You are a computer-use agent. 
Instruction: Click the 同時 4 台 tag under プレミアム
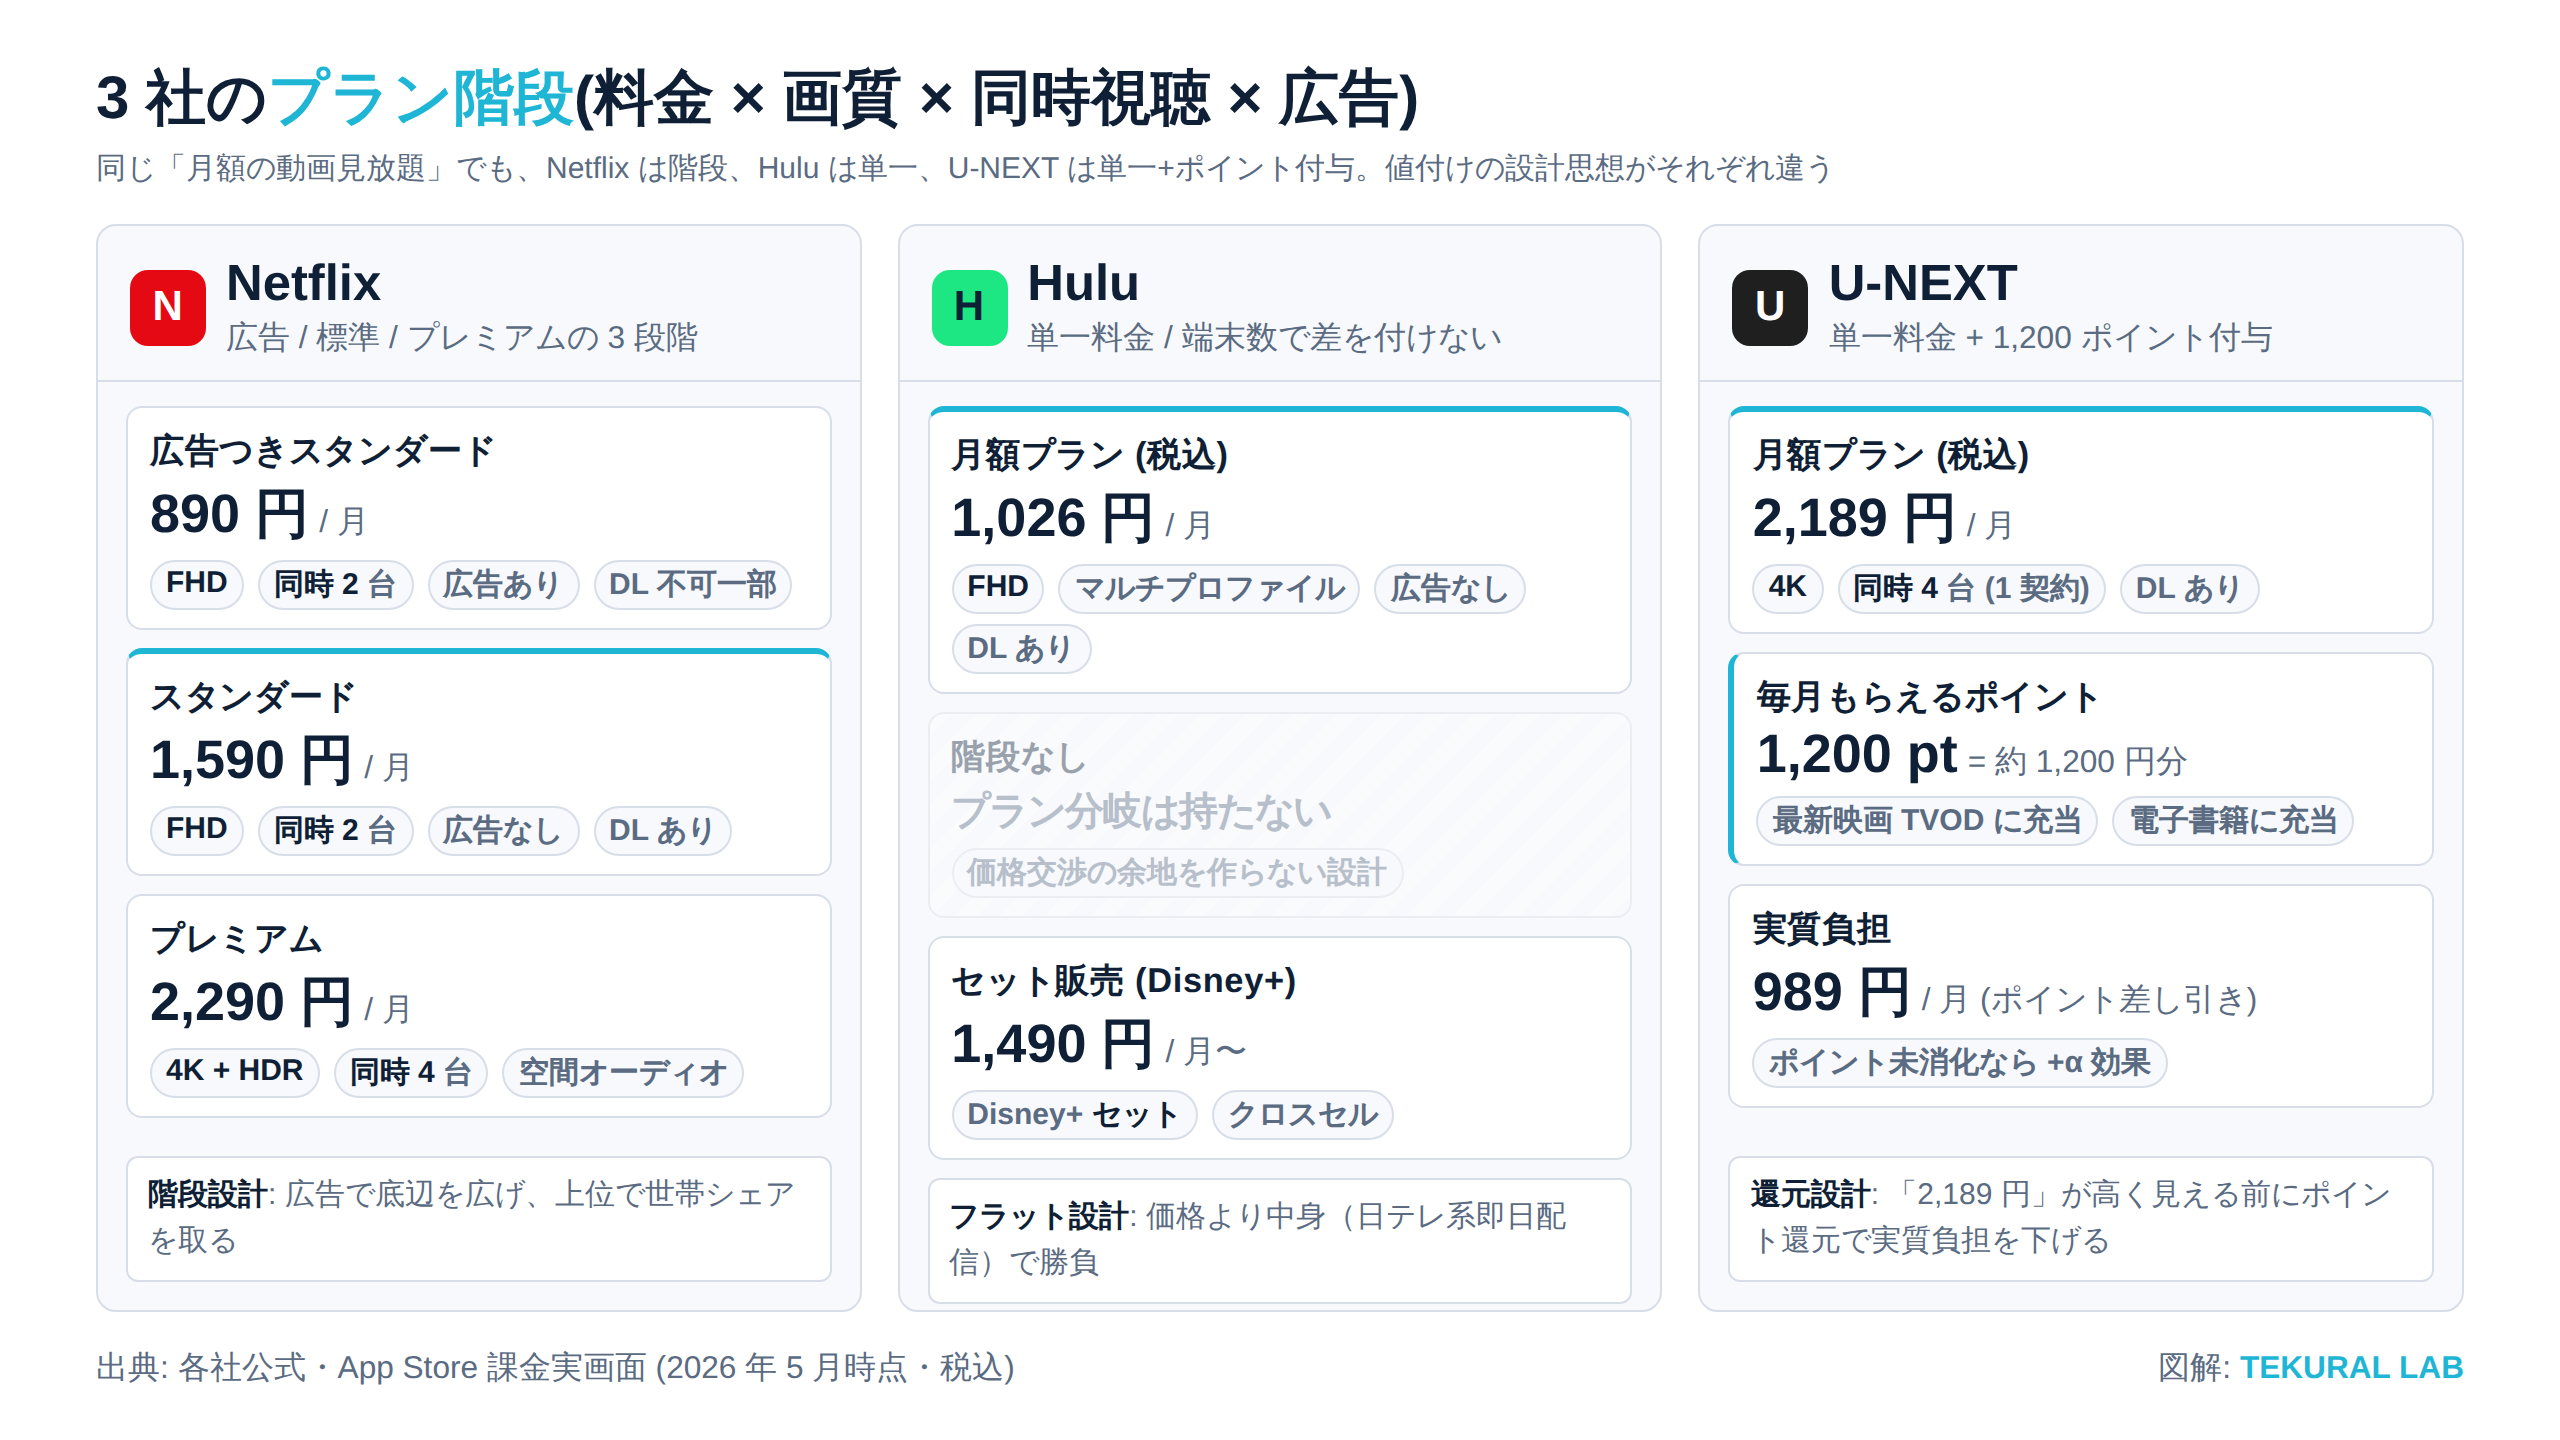[410, 1072]
